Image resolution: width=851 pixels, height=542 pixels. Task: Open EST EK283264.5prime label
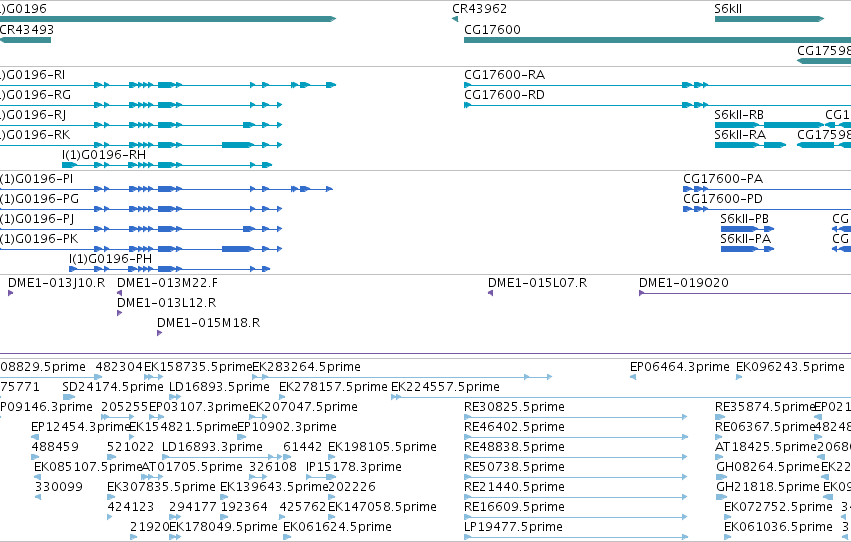(307, 367)
